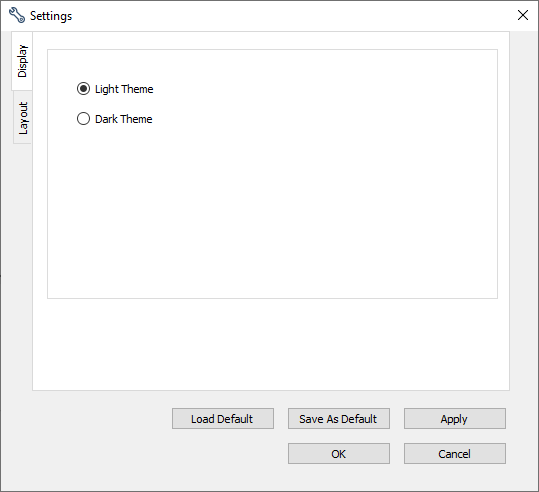The width and height of the screenshot is (539, 492).
Task: Click the "Light Theme" label text
Action: [124, 89]
